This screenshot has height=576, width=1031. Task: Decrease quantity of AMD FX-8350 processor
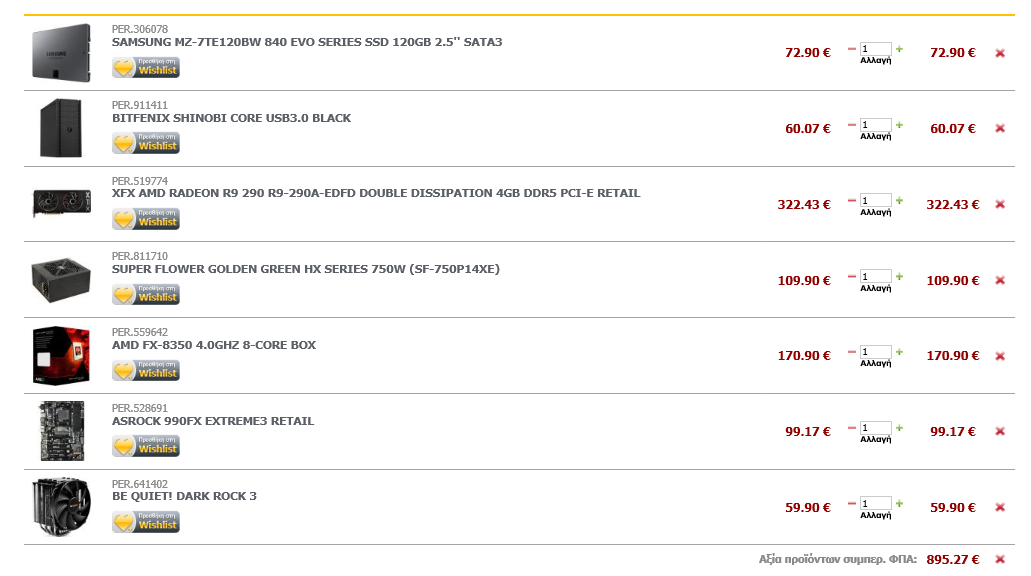tap(851, 352)
